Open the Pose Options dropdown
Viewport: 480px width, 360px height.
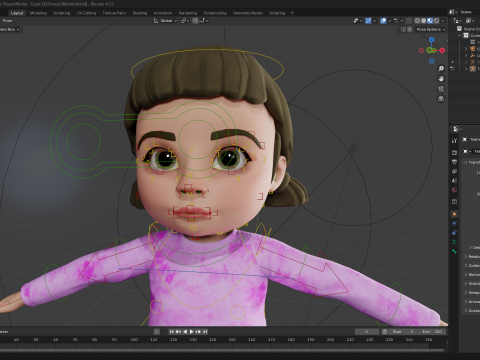431,30
